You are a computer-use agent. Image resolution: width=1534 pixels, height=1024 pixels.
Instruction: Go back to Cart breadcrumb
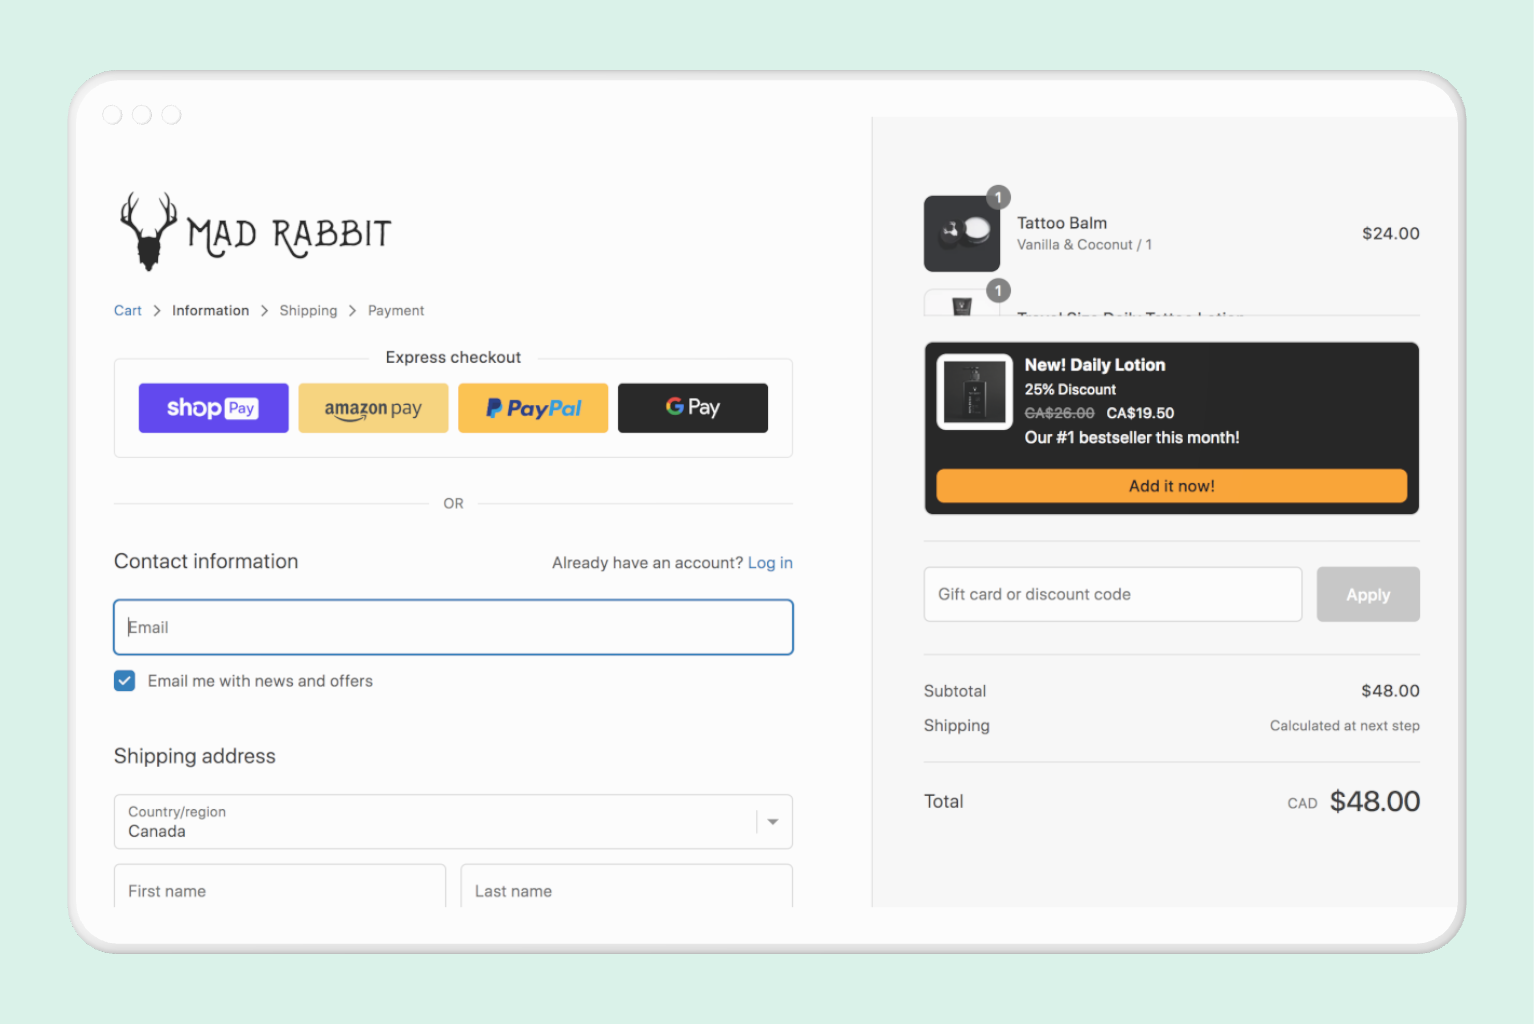[x=128, y=311]
